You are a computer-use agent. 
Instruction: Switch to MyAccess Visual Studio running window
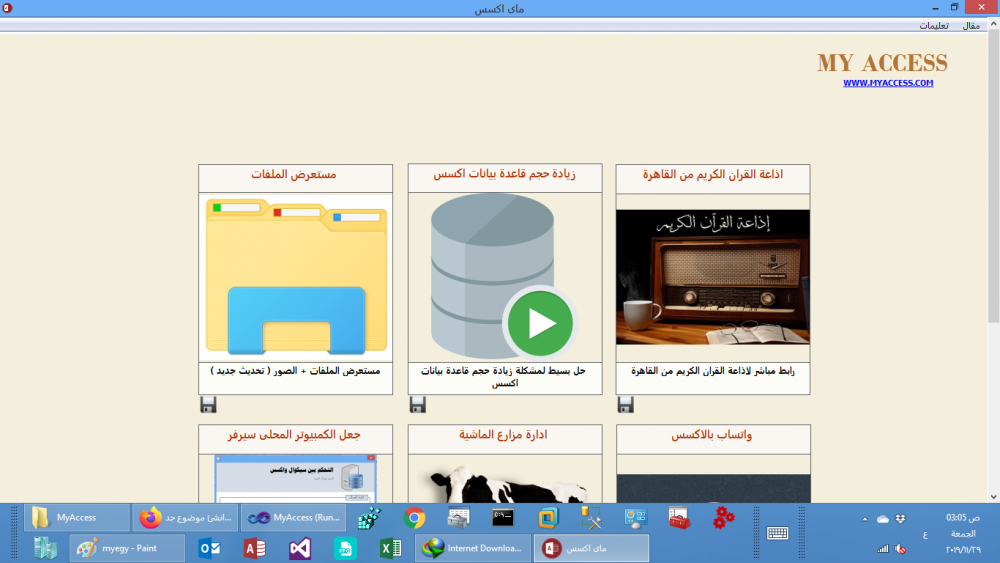[x=293, y=518]
